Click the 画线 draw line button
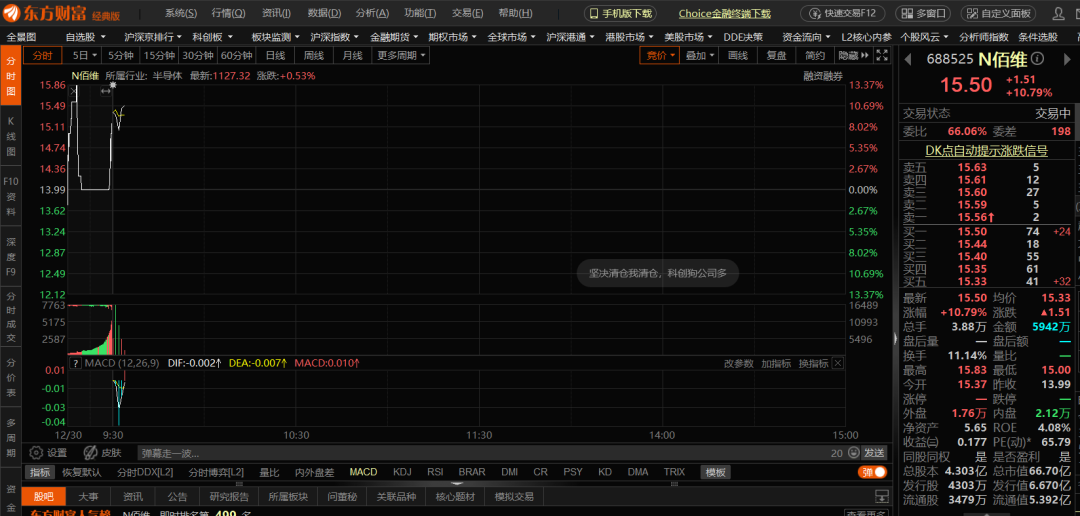This screenshot has height=516, width=1080. pos(738,56)
